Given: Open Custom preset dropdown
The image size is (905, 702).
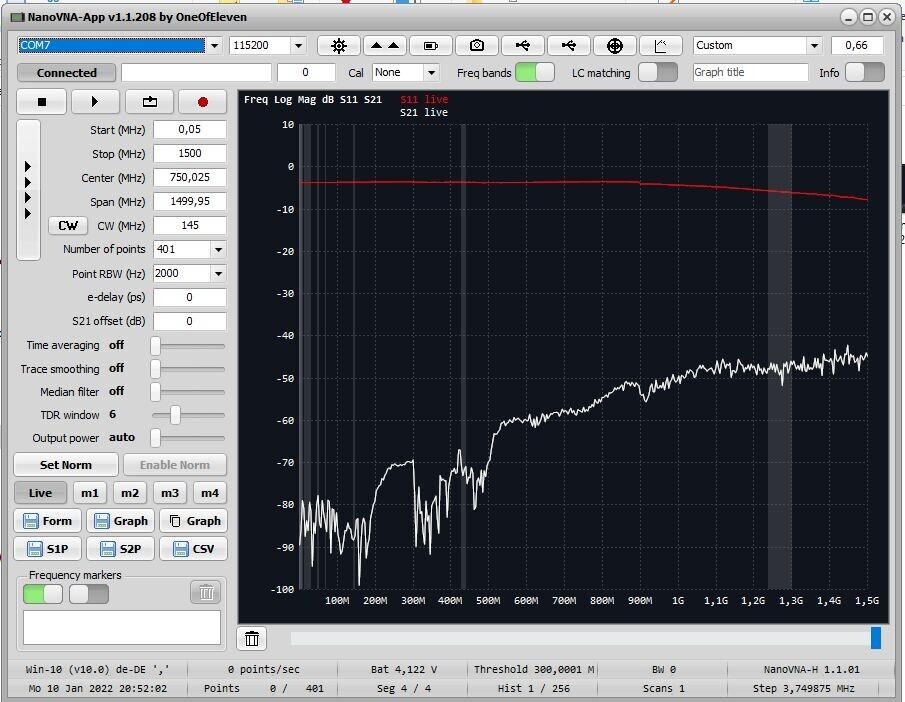Looking at the screenshot, I should click(x=814, y=46).
